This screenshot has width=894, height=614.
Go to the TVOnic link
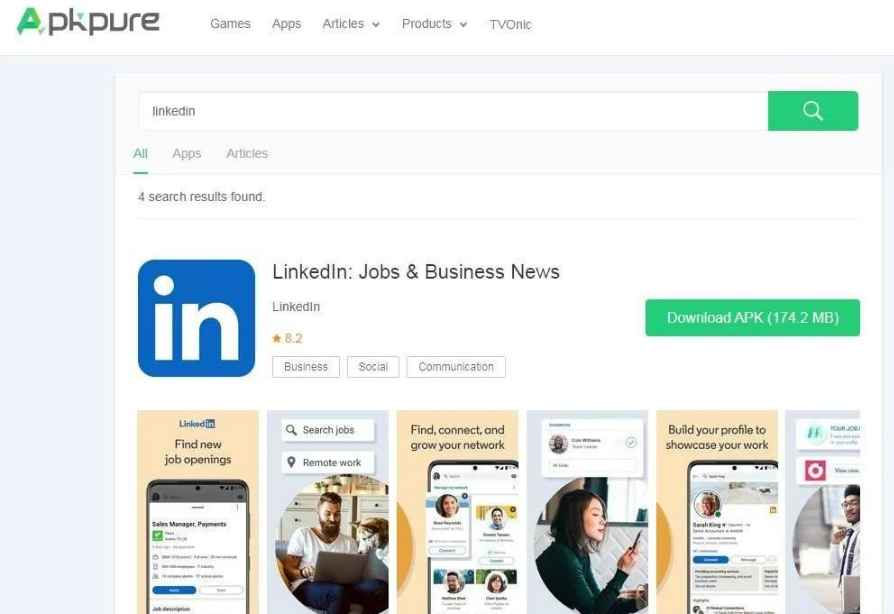[x=510, y=25]
